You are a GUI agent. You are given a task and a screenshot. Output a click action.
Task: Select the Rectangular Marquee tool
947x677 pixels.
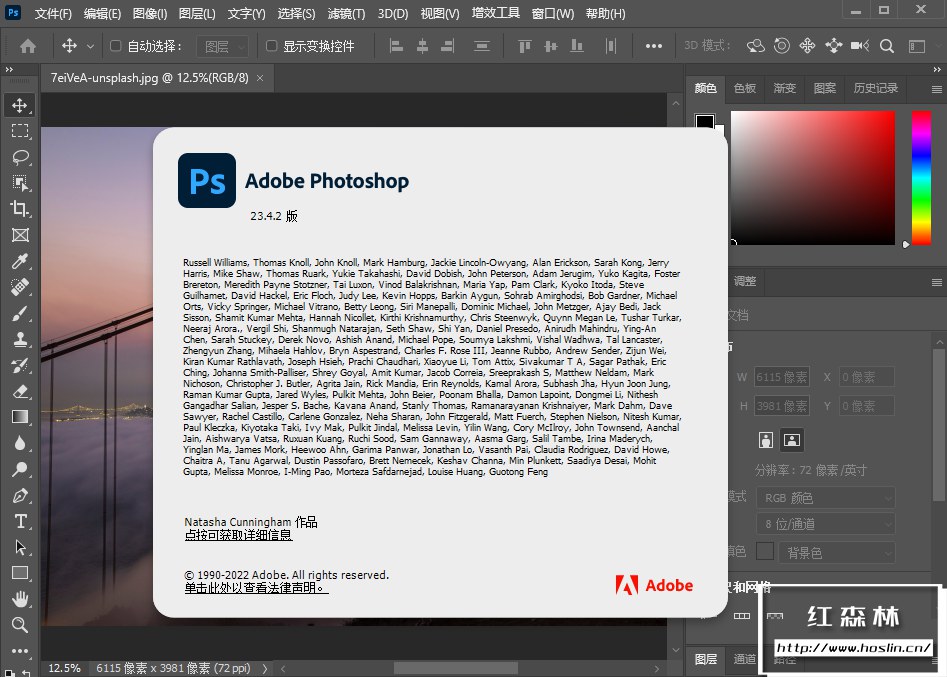[x=20, y=131]
